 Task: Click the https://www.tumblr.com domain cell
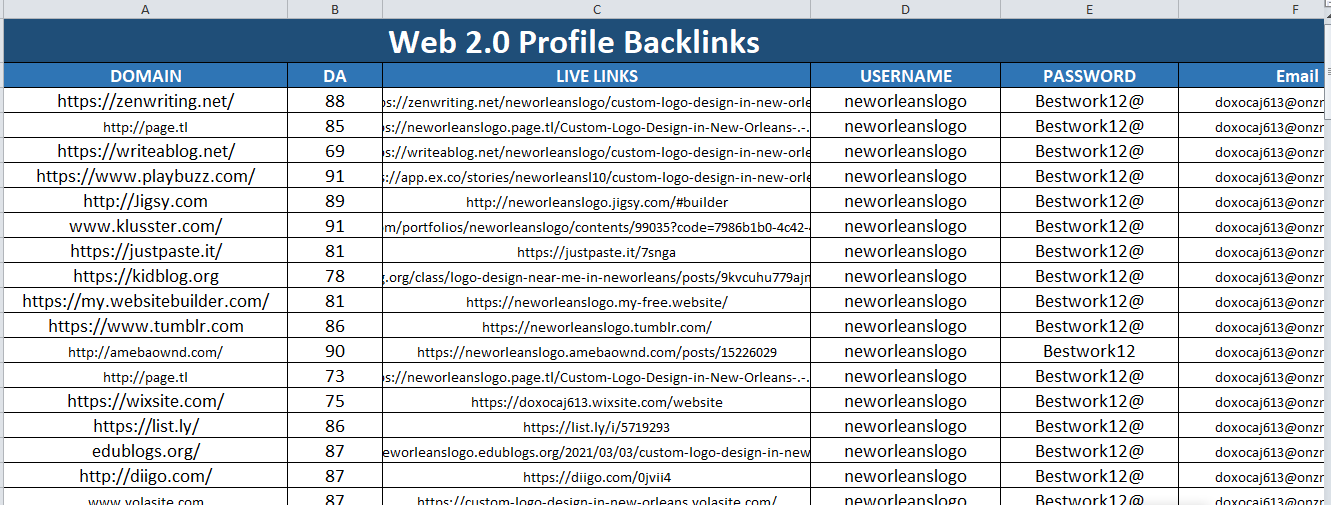coord(146,326)
